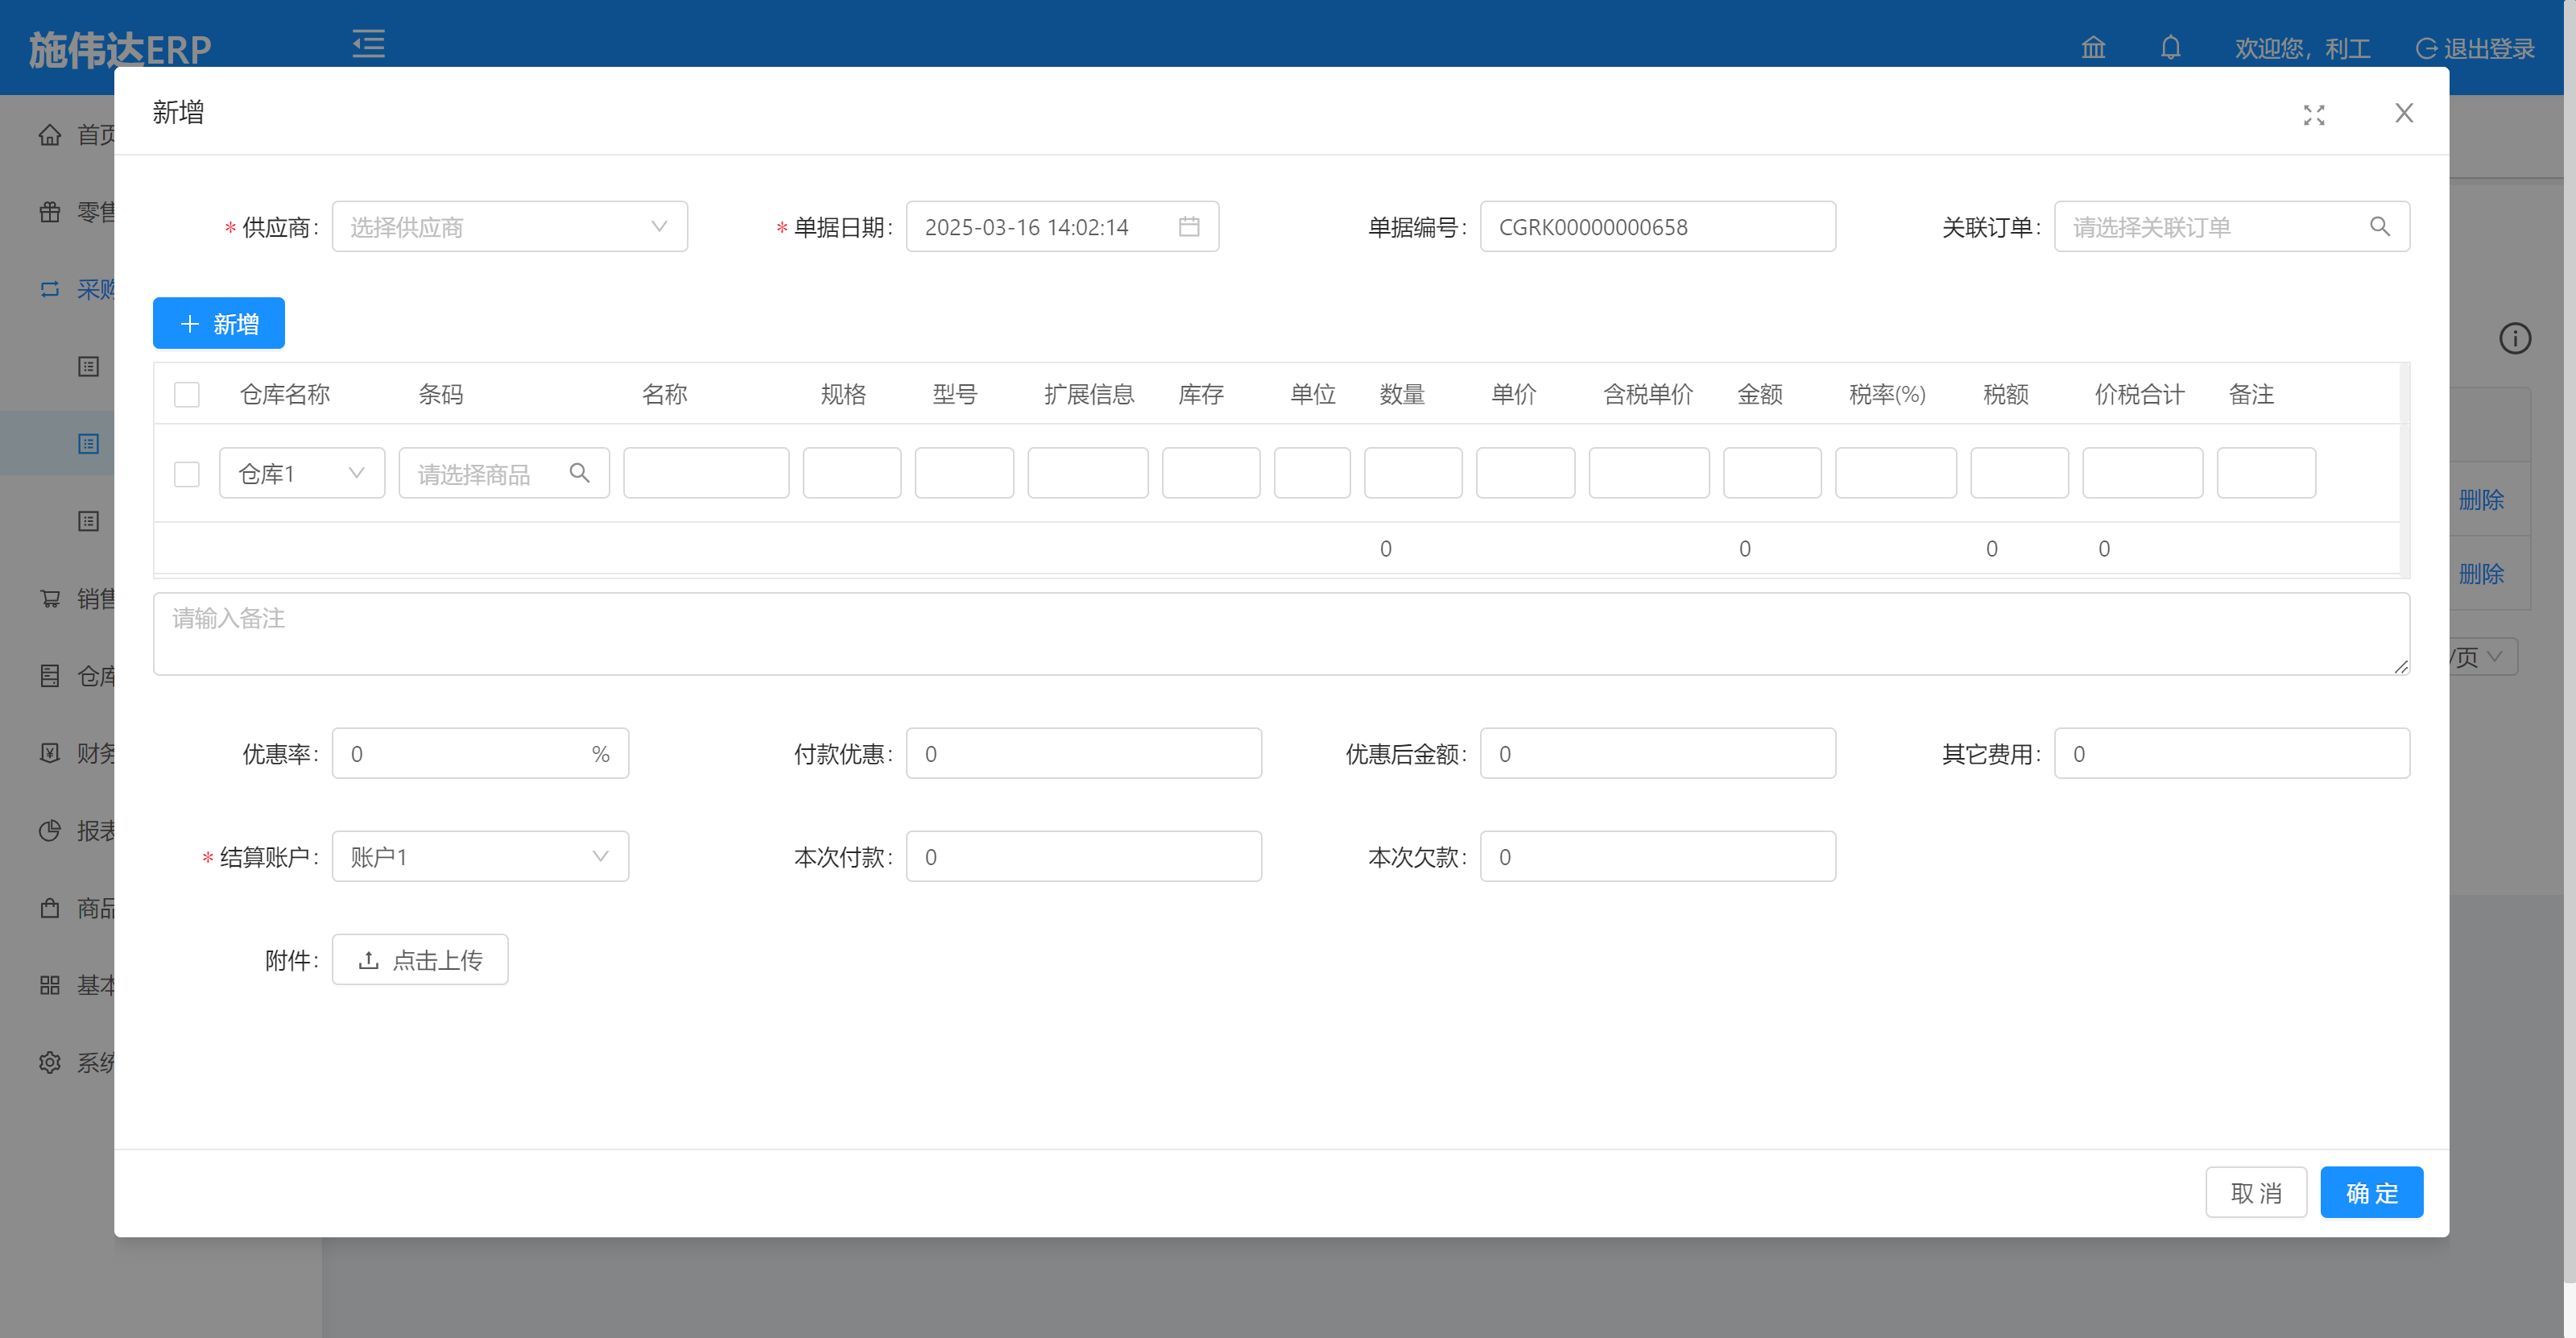Click the upload attachment button
This screenshot has width=2576, height=1338.
(420, 960)
